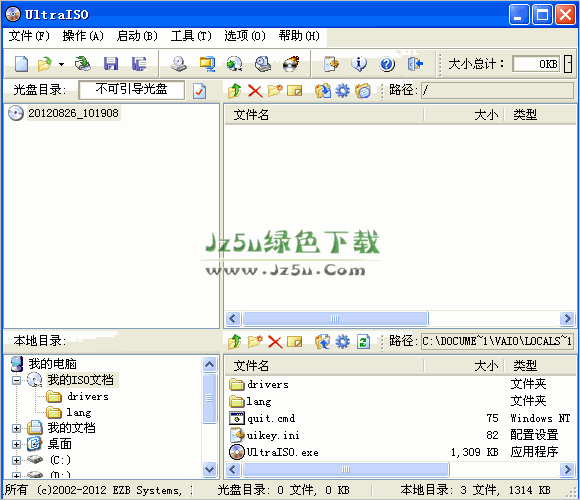Select lang folder in local tree

coord(79,412)
